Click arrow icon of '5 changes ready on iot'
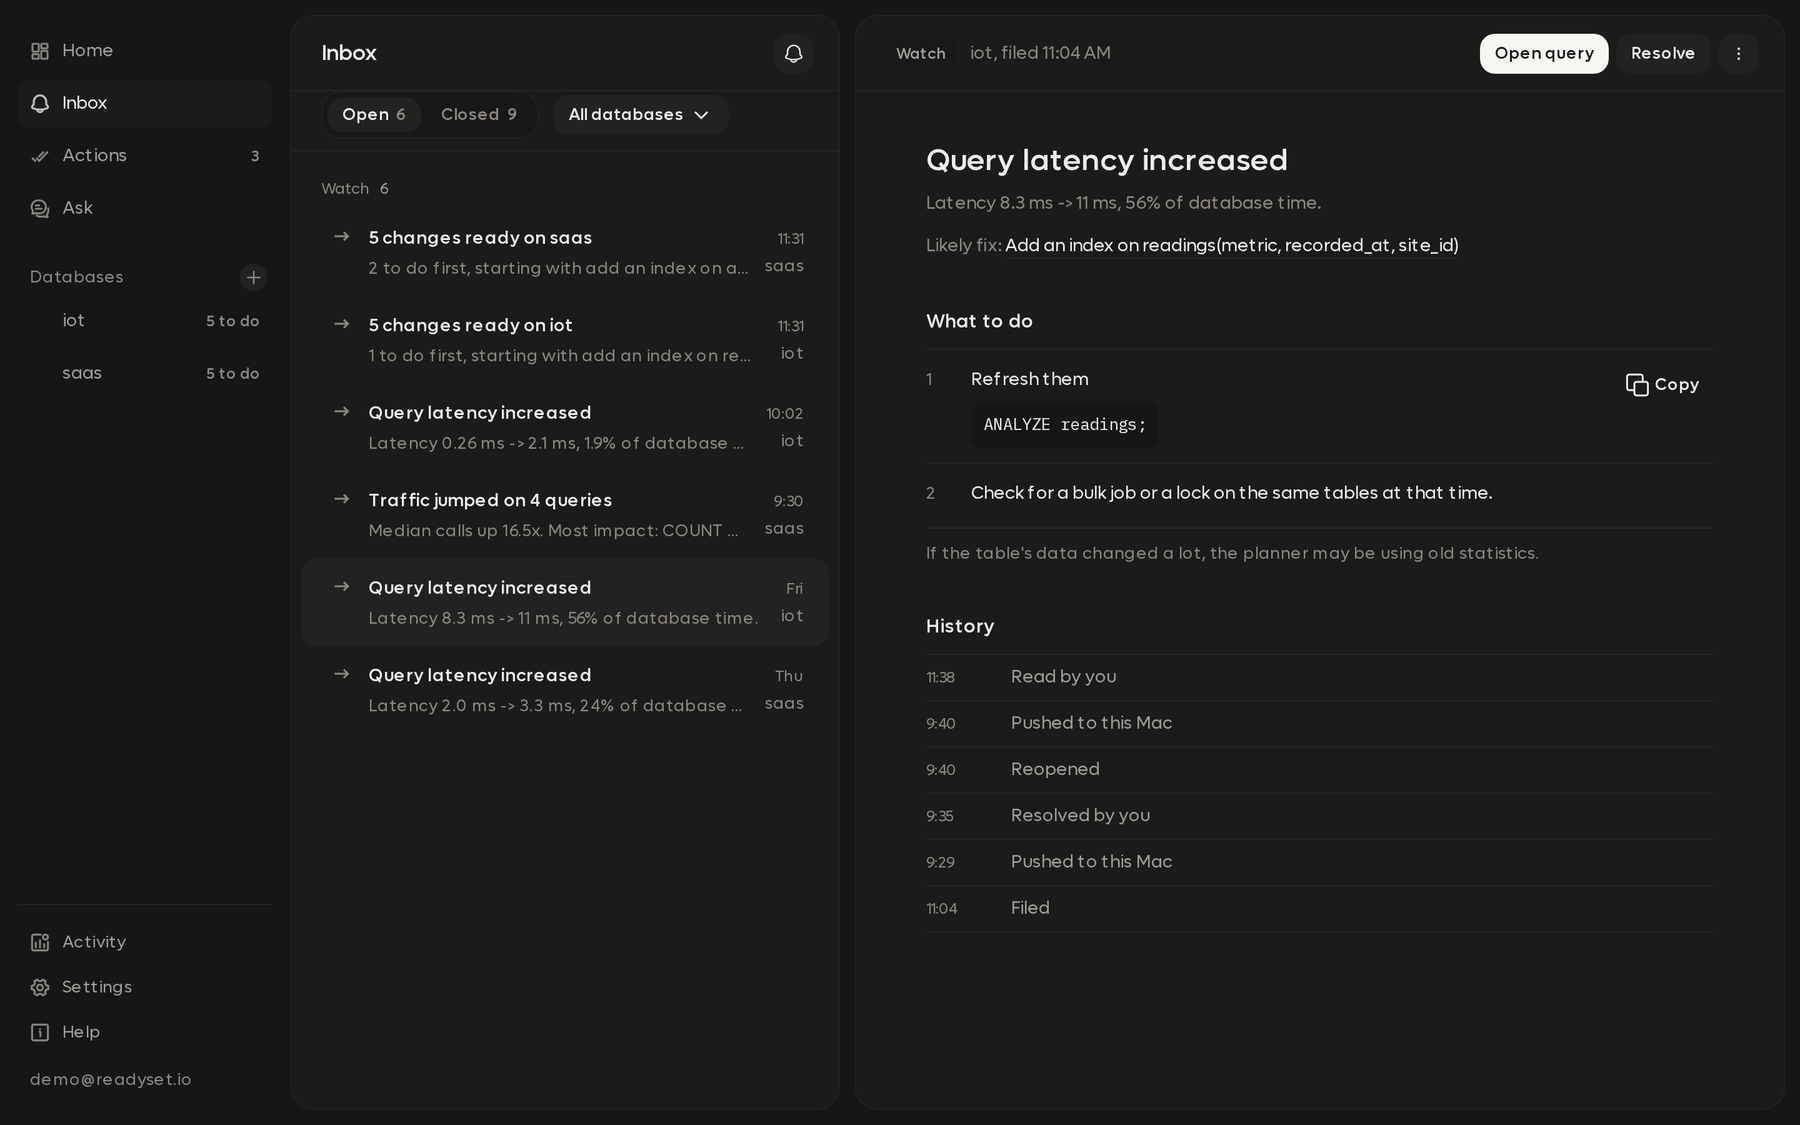Viewport: 1800px width, 1125px height. 342,324
